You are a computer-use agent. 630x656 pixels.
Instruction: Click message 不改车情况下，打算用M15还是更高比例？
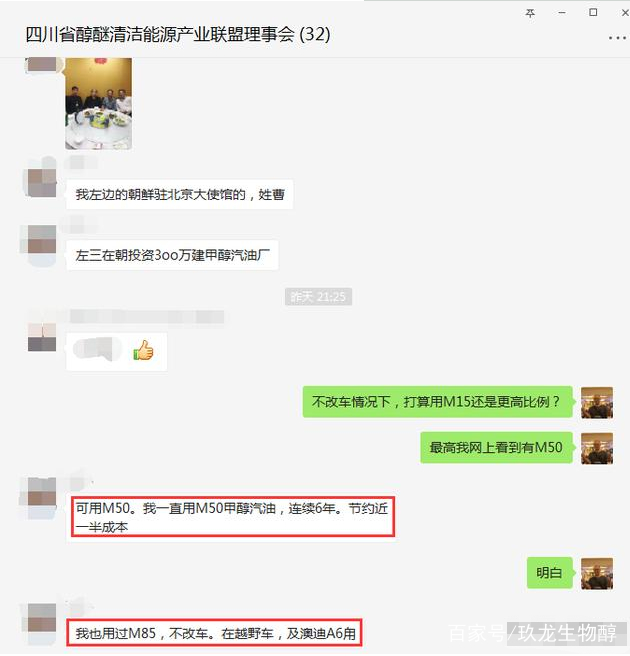(438, 402)
